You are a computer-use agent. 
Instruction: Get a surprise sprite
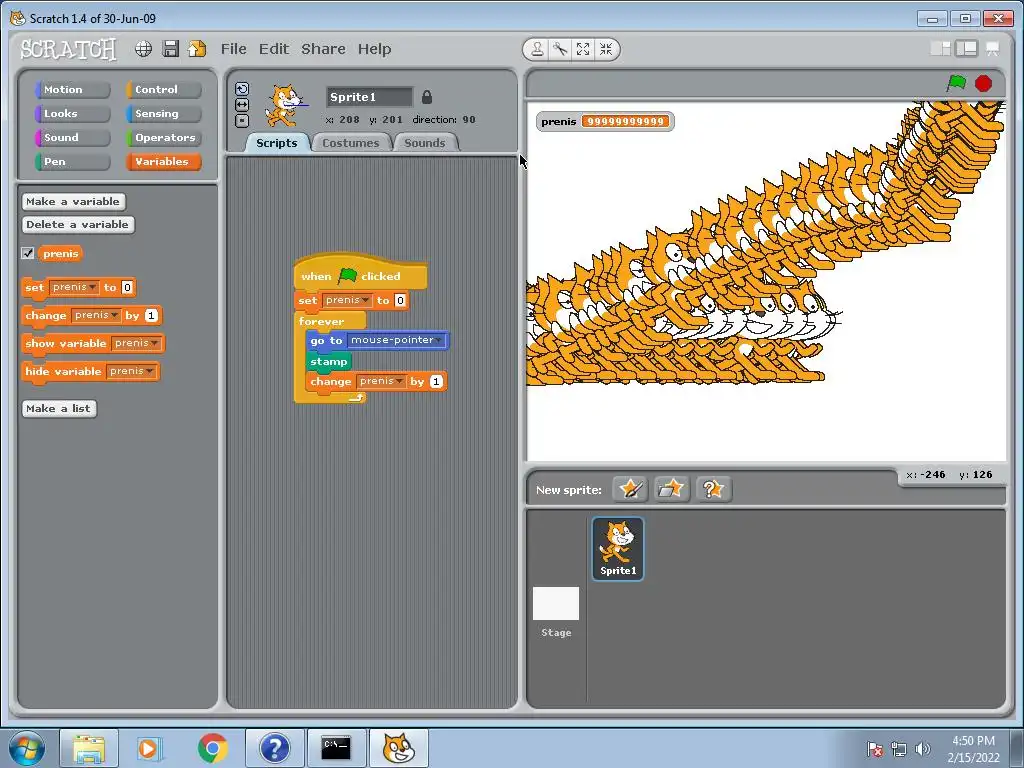click(713, 489)
